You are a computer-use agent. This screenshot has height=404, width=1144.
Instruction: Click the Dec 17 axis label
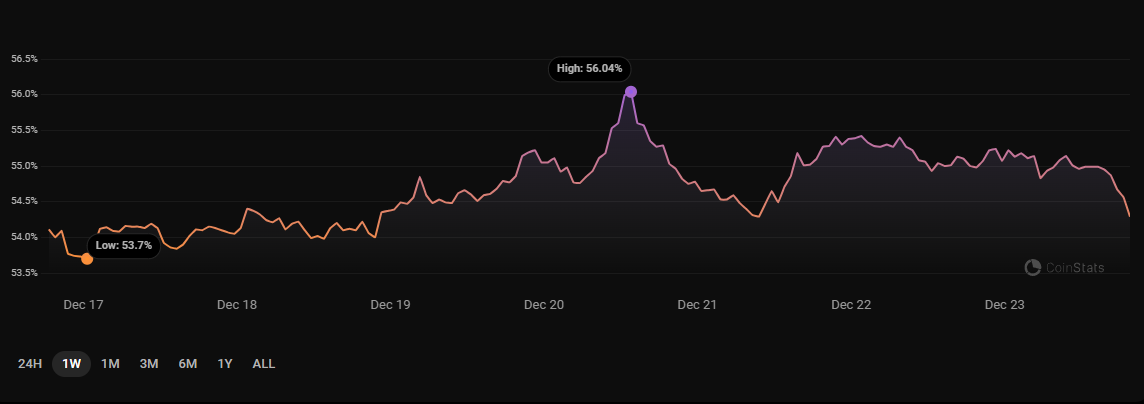[83, 305]
